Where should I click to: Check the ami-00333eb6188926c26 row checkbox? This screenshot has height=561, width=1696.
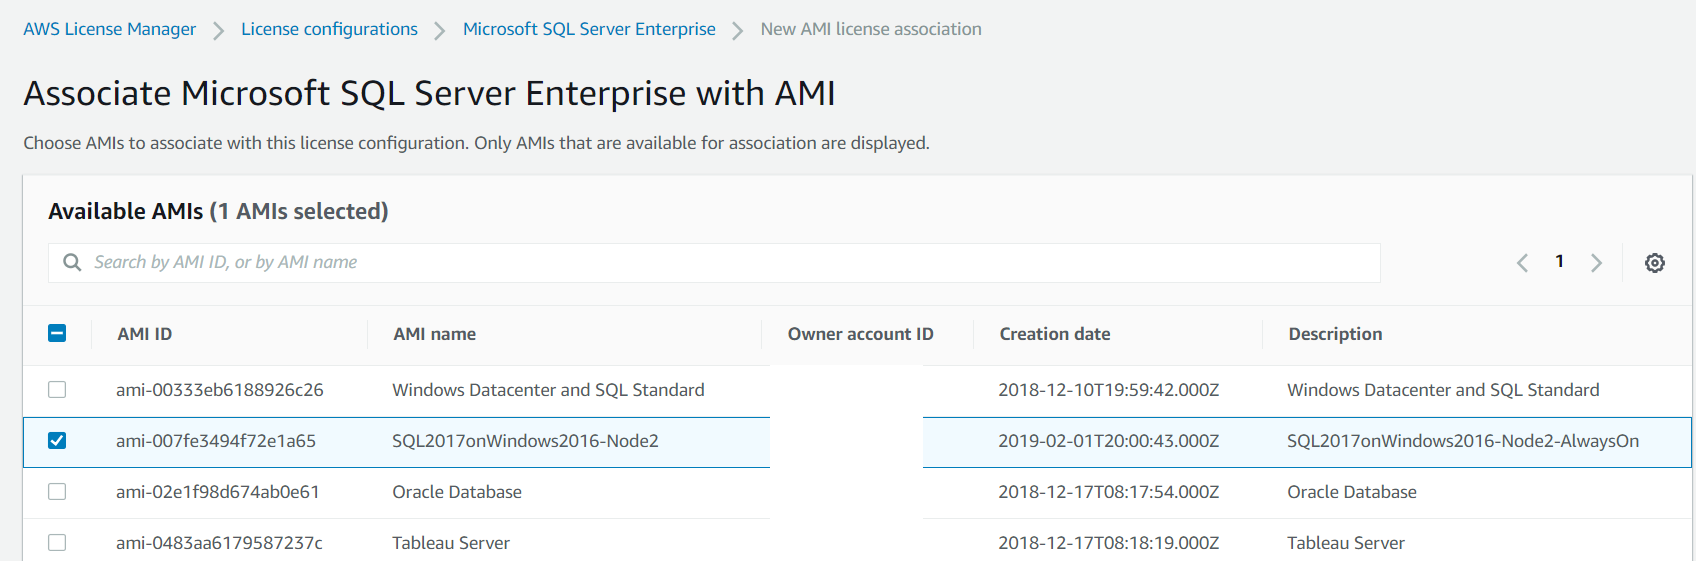[57, 390]
